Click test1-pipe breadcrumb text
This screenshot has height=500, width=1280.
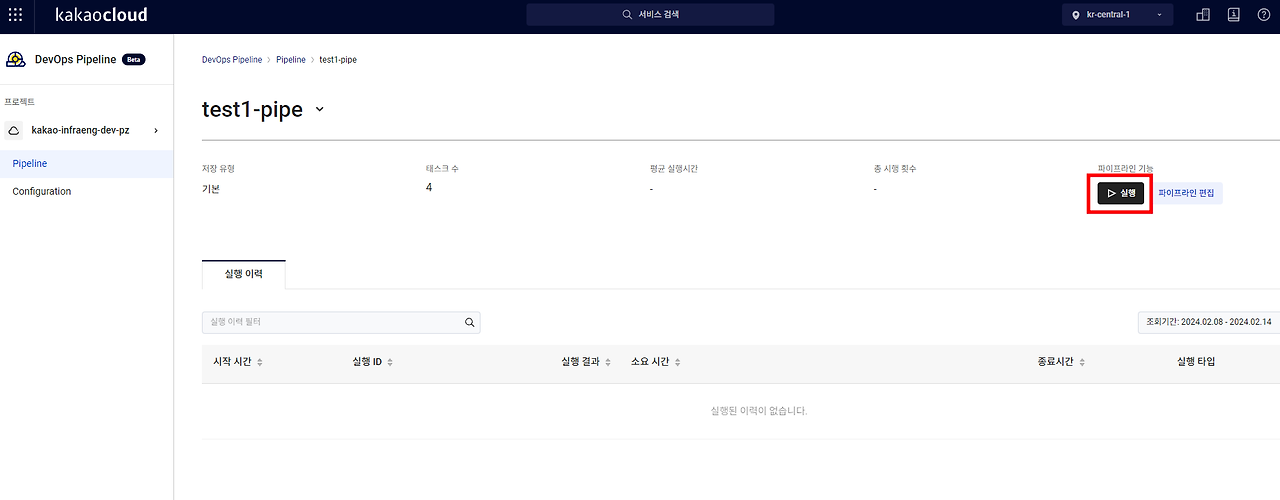(338, 60)
